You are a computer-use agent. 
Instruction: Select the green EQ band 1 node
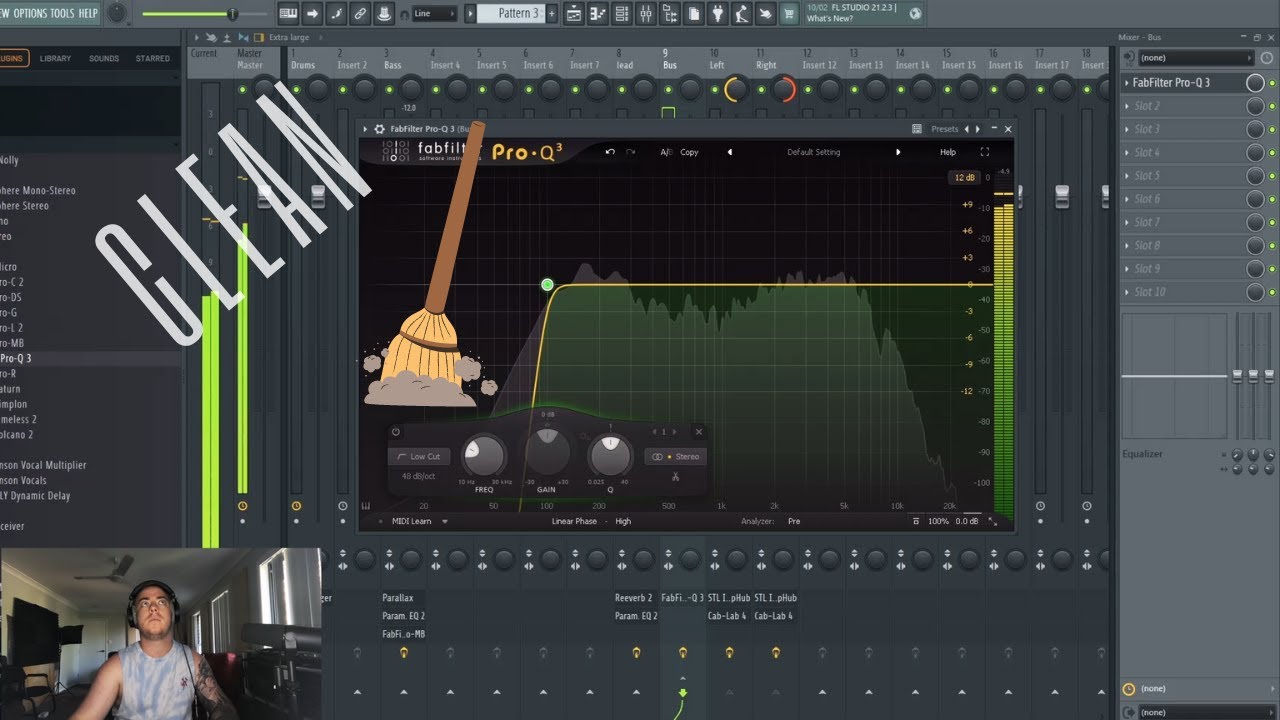[x=547, y=285]
